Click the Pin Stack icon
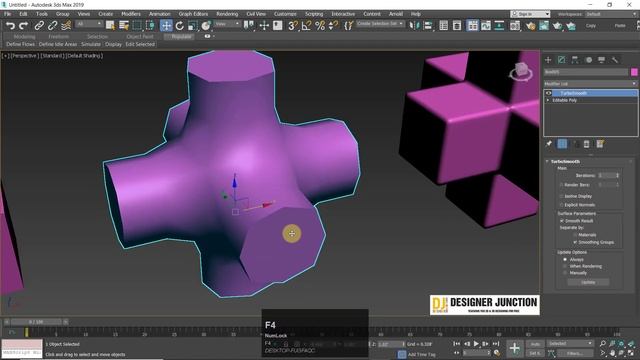This screenshot has width=640, height=360. pyautogui.click(x=549, y=144)
